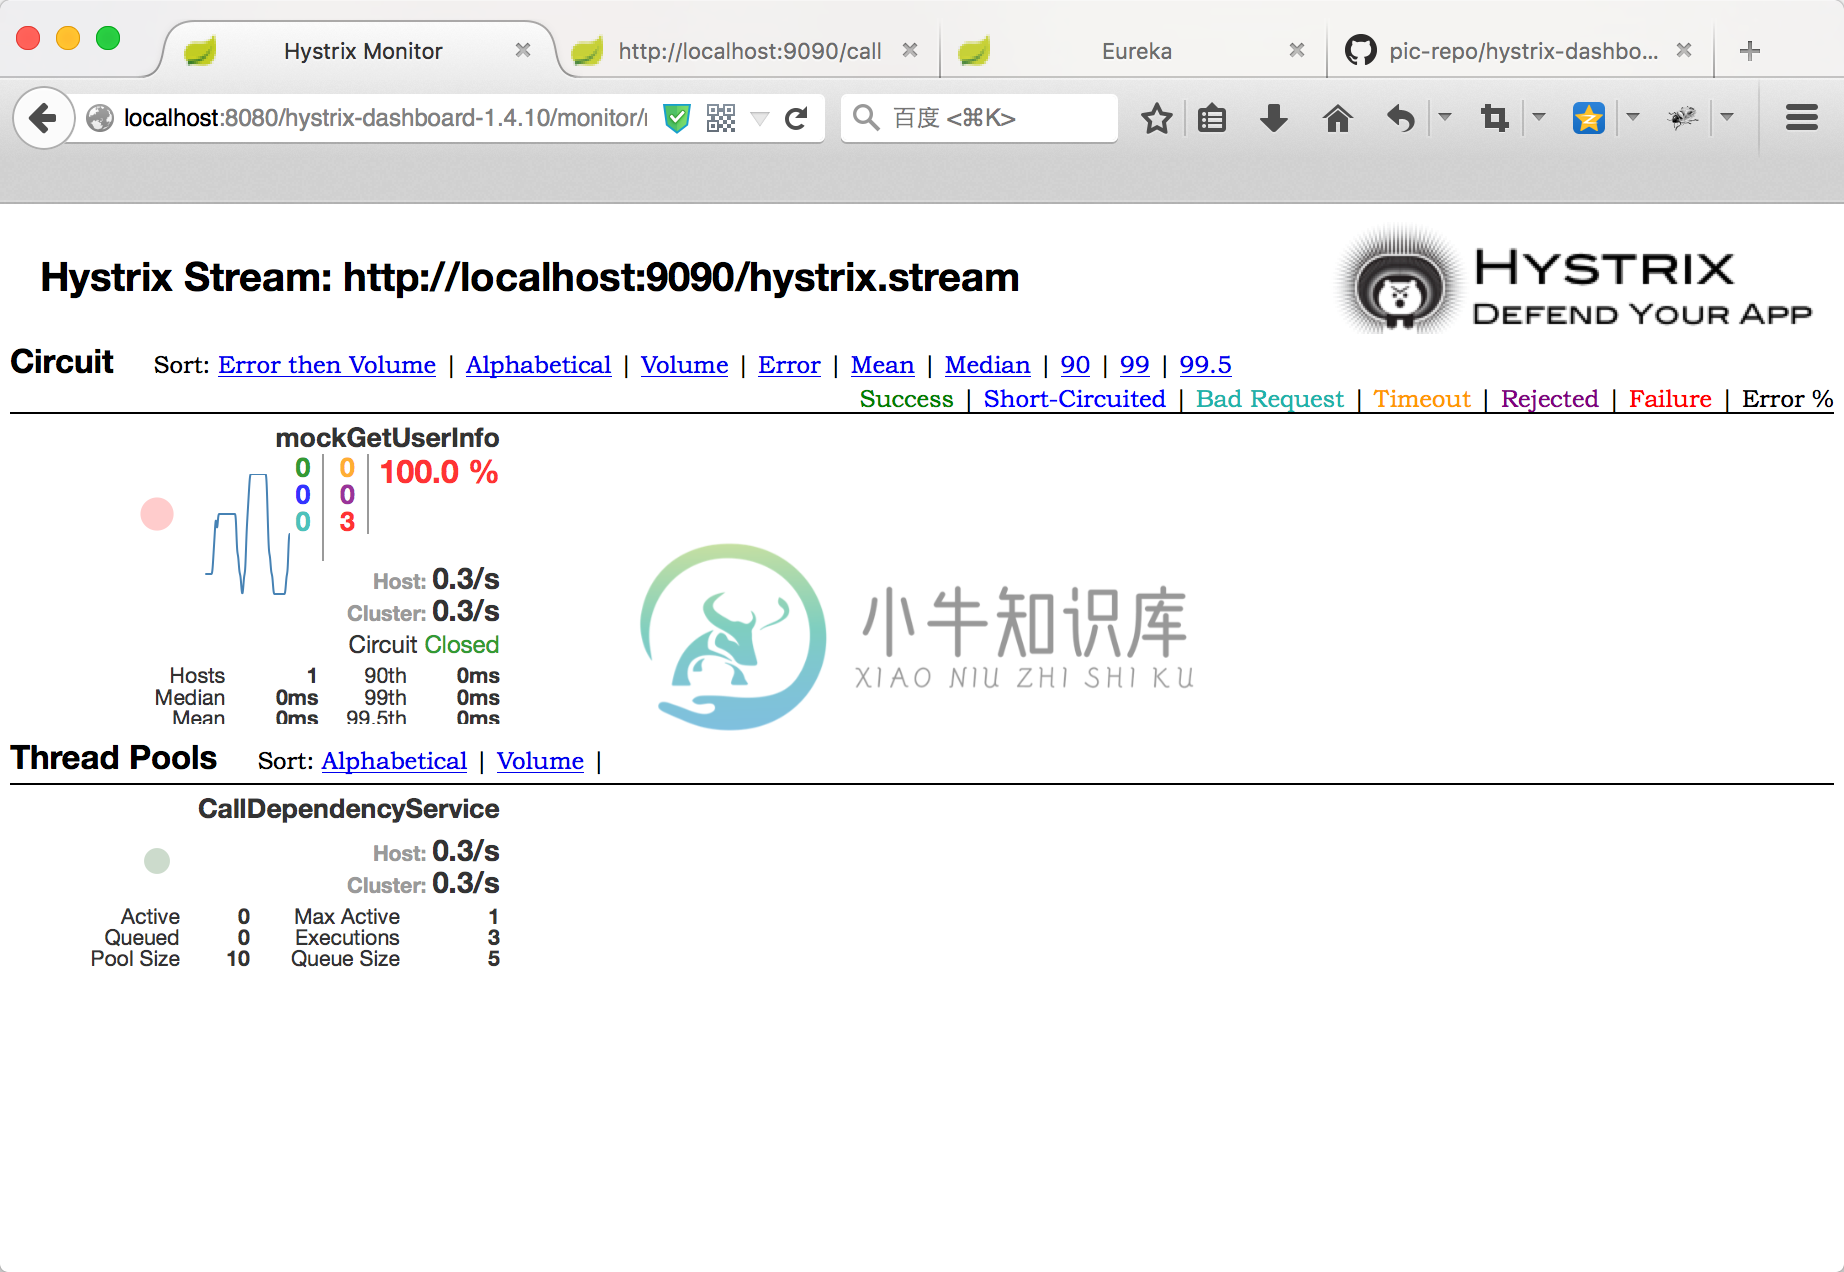Switch to the pic-repo/hystrix-dashboard GitHub tab

(1523, 51)
